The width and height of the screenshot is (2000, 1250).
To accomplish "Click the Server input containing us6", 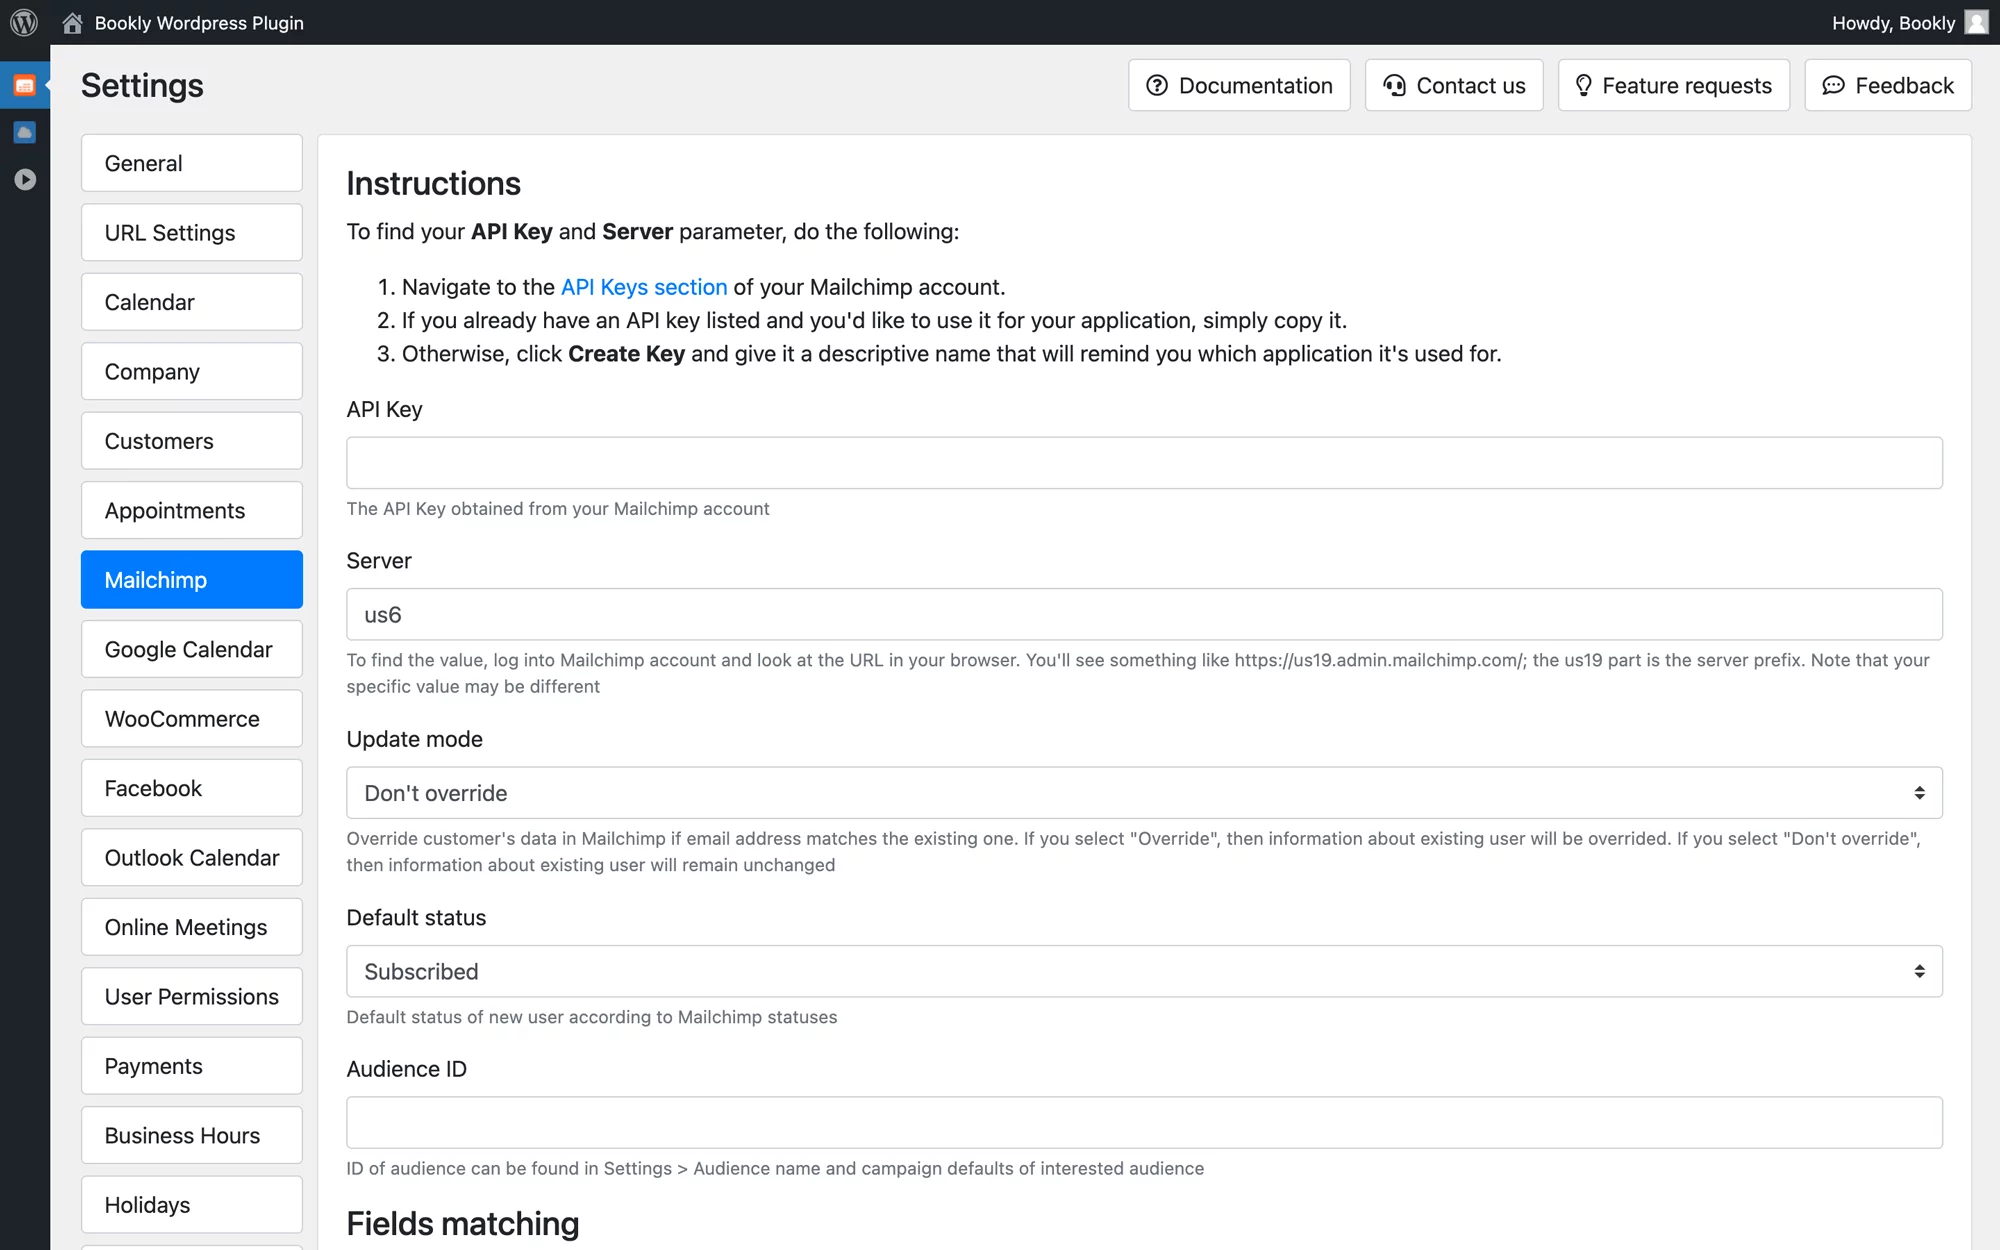I will click(1144, 614).
